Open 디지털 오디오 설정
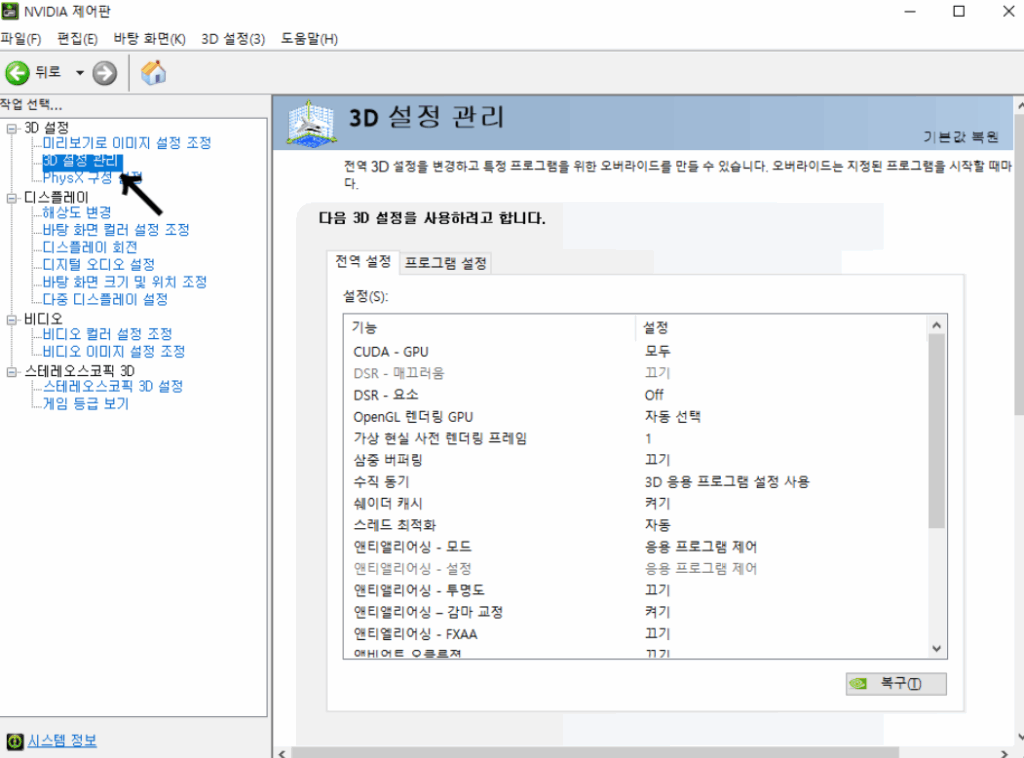1024x758 pixels. (99, 264)
